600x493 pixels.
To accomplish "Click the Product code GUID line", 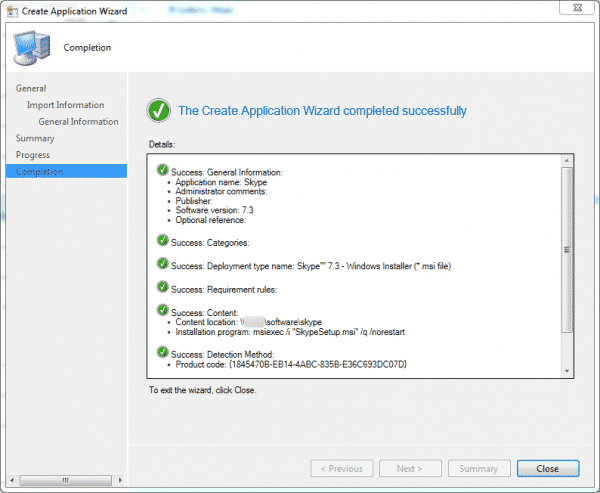I will click(291, 364).
